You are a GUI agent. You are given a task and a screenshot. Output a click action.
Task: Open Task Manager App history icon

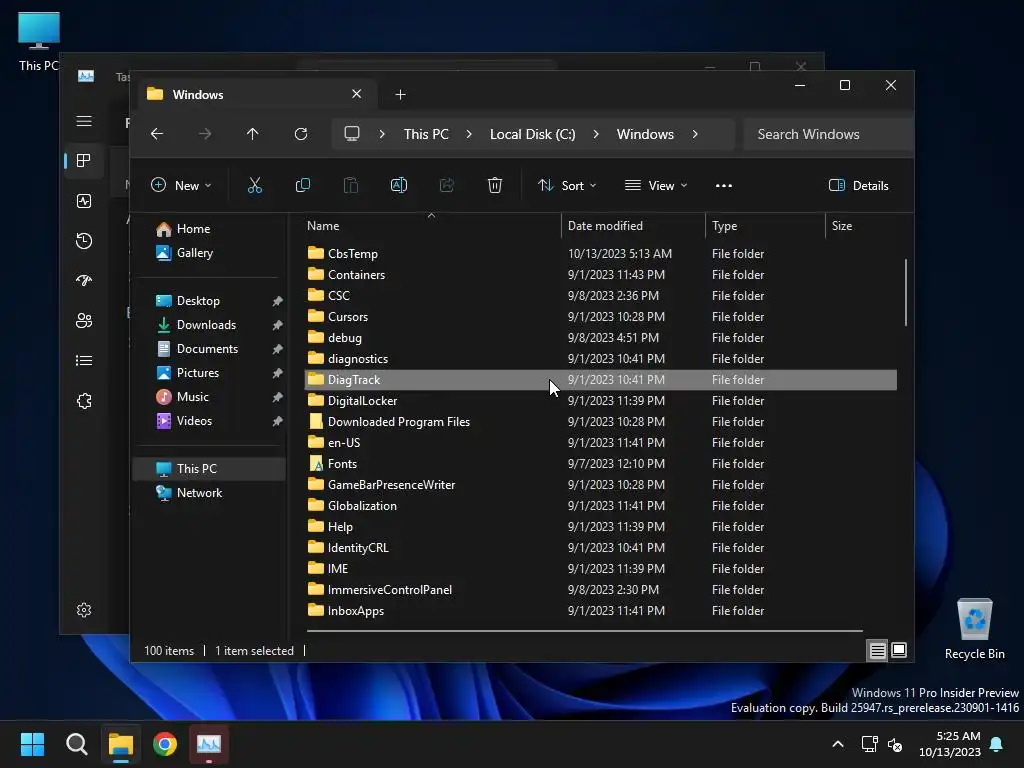[x=84, y=241]
